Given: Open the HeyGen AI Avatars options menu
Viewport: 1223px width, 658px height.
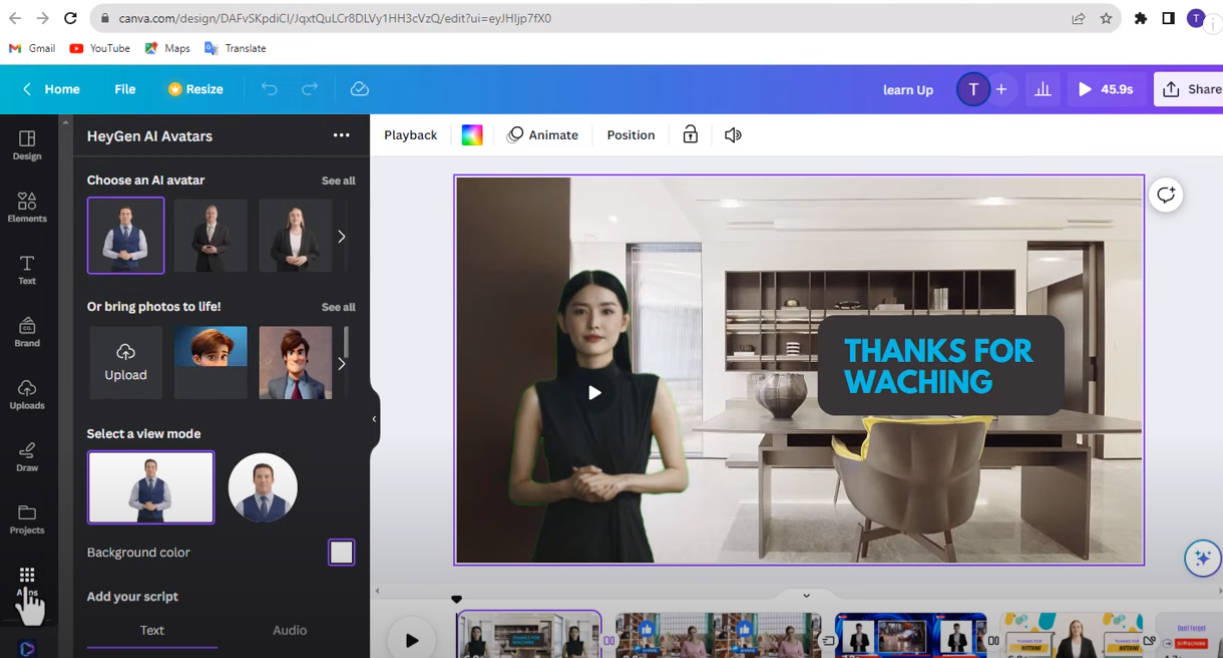Looking at the screenshot, I should click(341, 135).
